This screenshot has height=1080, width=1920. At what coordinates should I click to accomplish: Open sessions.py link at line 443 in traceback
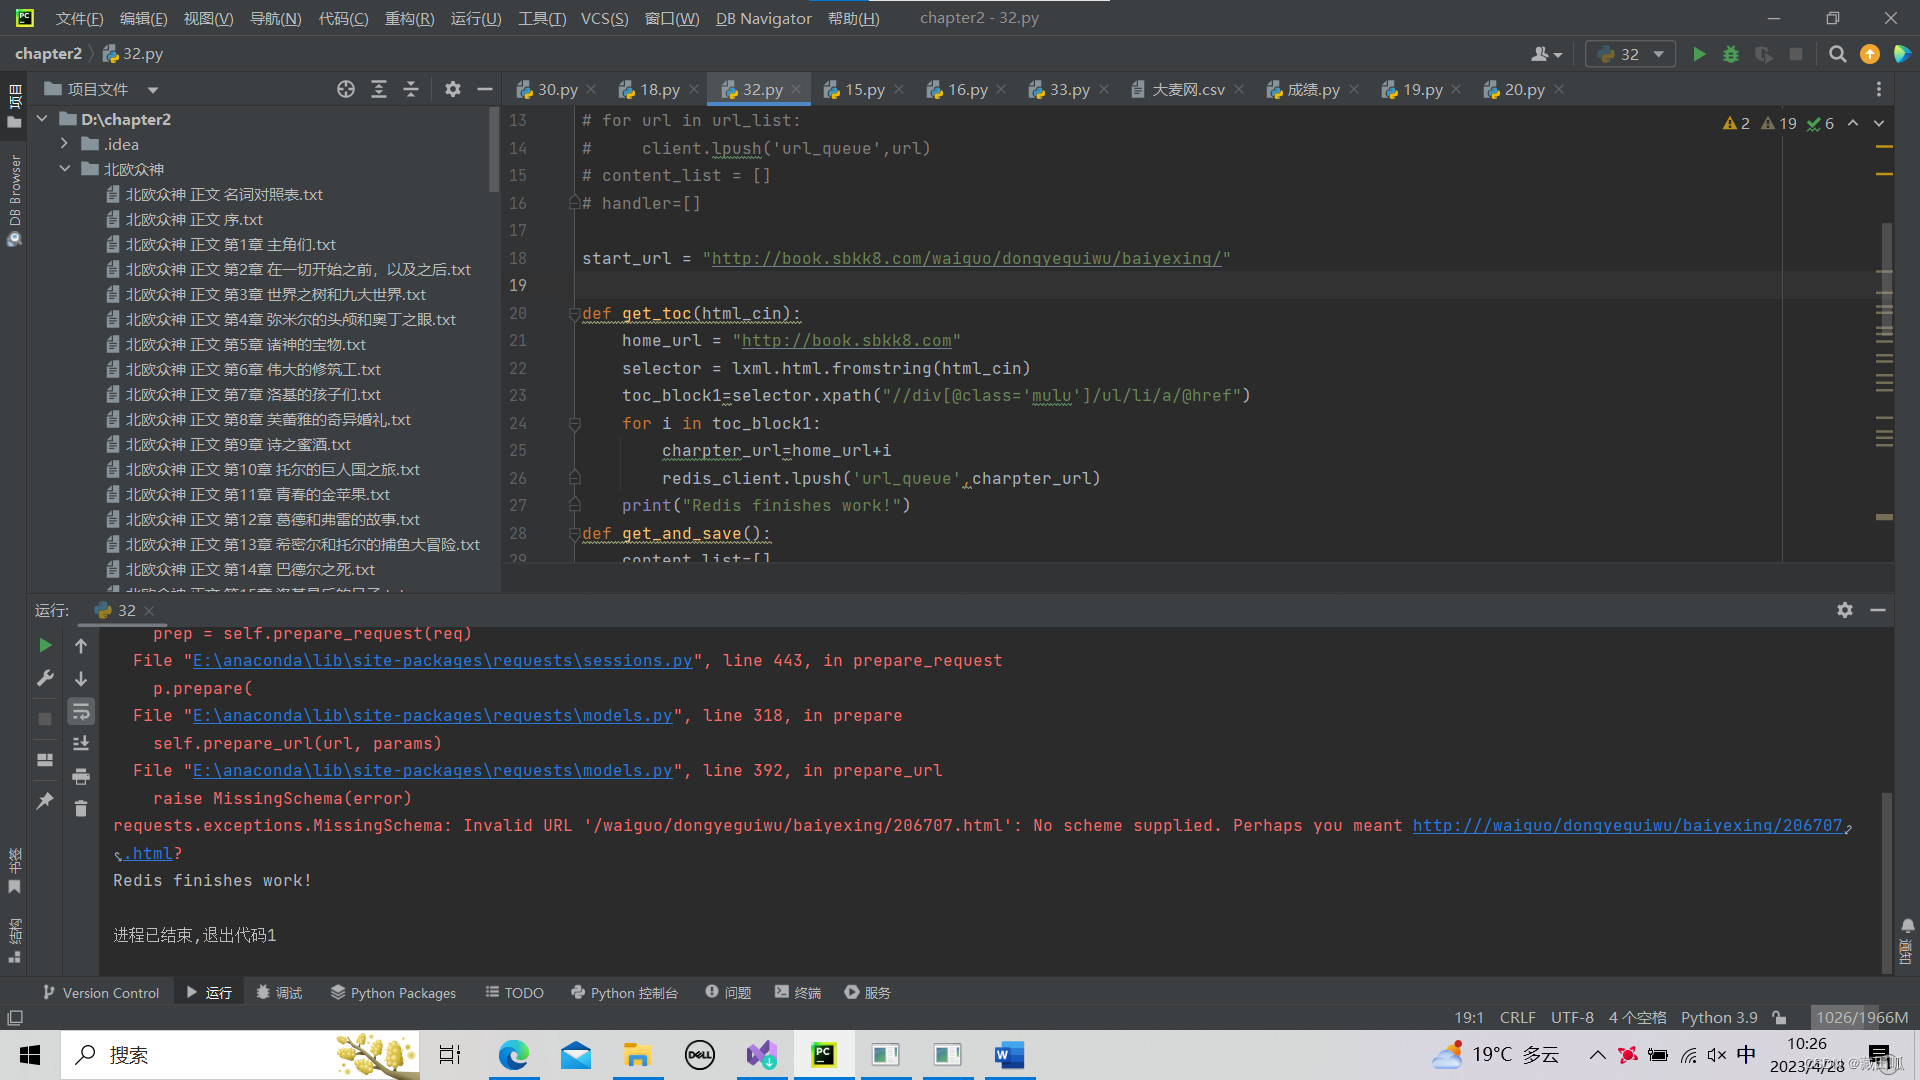[x=442, y=661]
